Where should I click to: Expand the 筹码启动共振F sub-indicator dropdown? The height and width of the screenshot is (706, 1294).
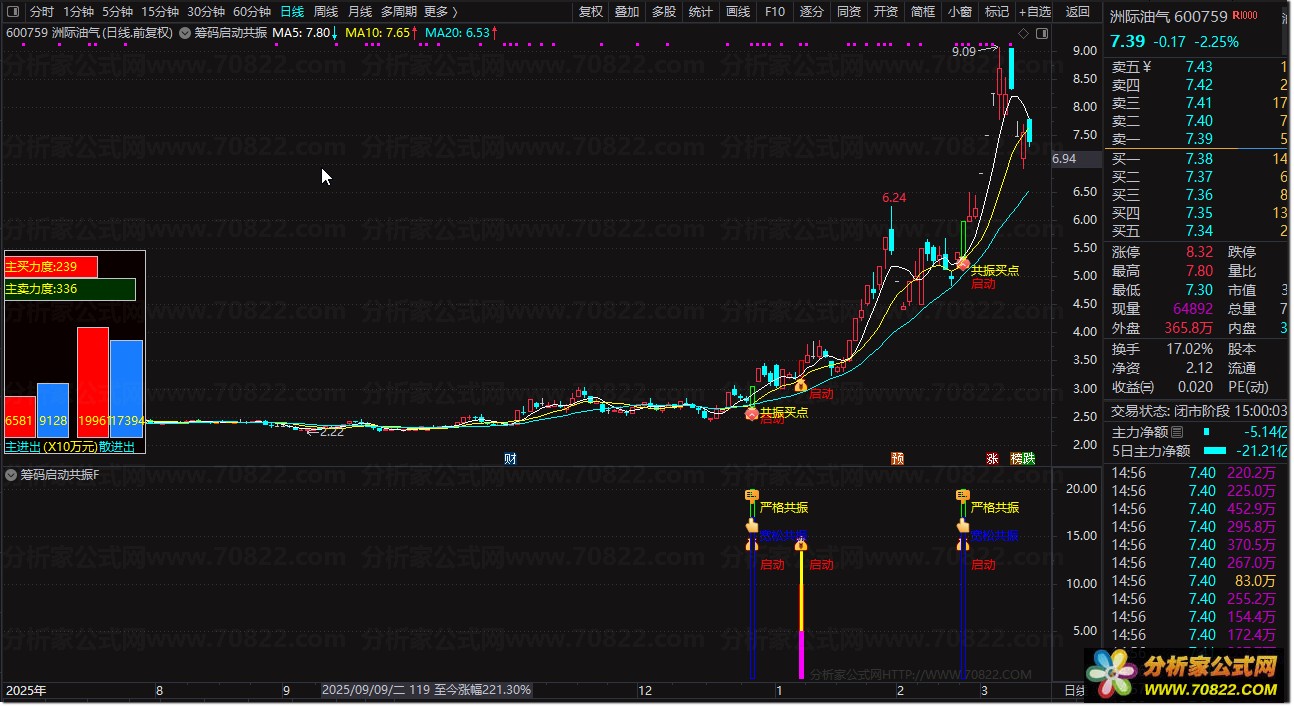click(x=11, y=475)
